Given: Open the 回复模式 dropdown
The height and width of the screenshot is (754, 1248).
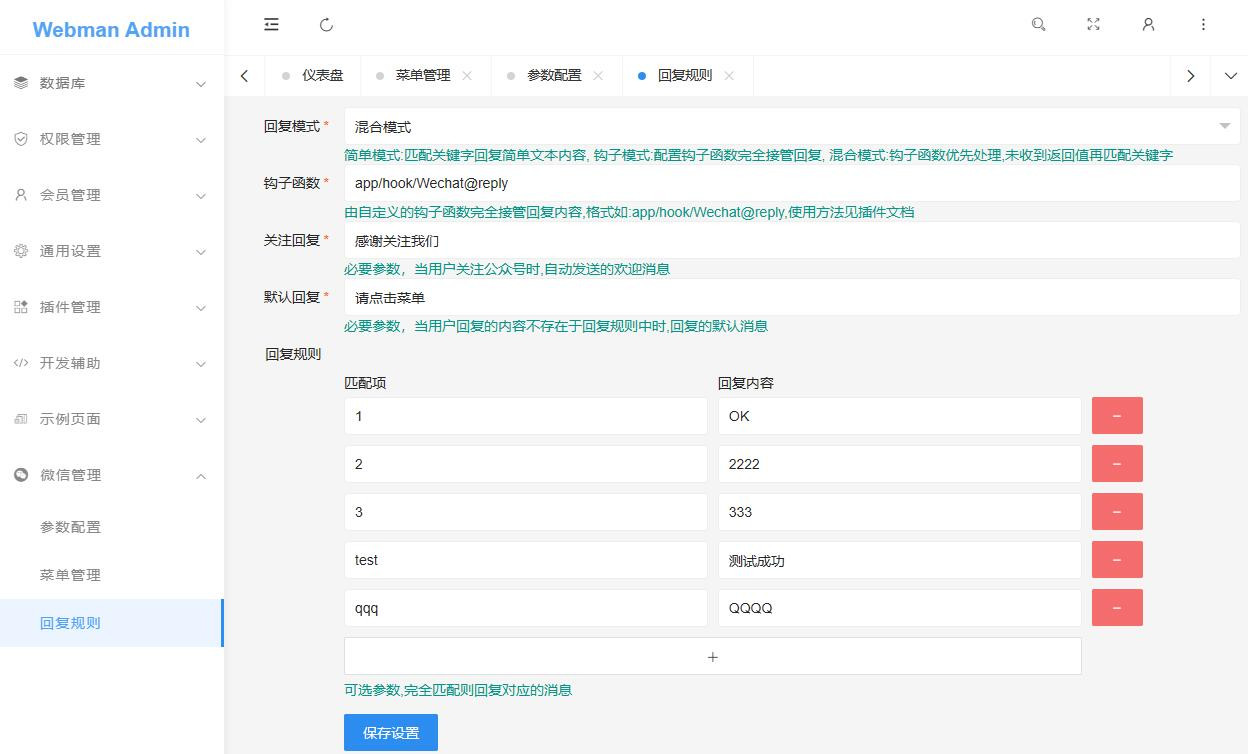Looking at the screenshot, I should (x=792, y=127).
